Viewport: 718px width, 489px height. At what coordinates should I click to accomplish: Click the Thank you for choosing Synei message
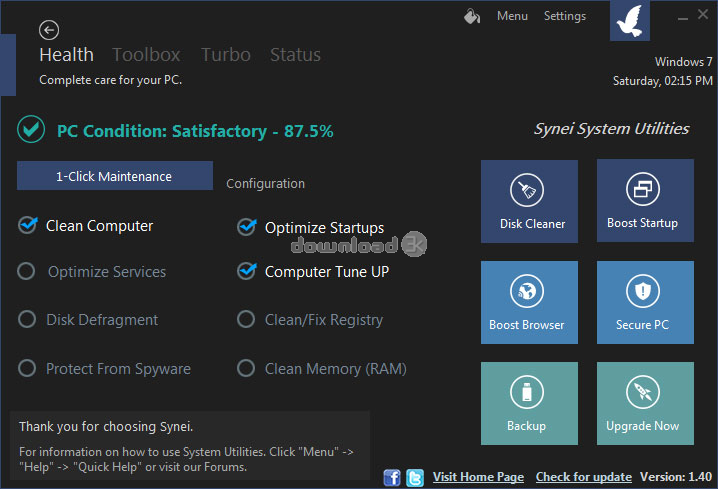[106, 427]
